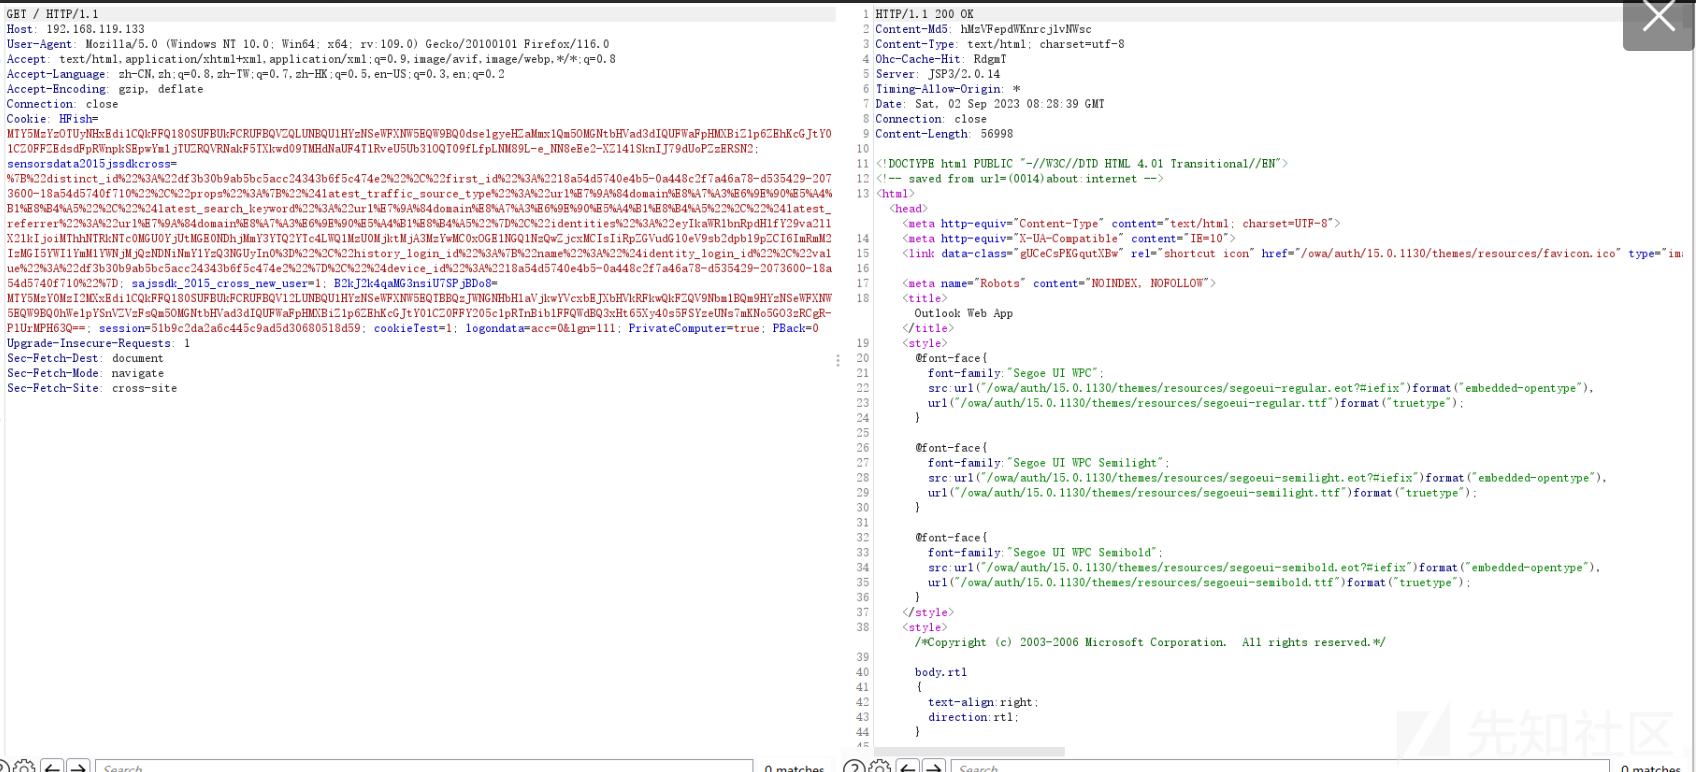Screen dimensions: 1696x772
Task: Click the 'logondata=acc=0&lgn=111' cookie
Action: (540, 328)
